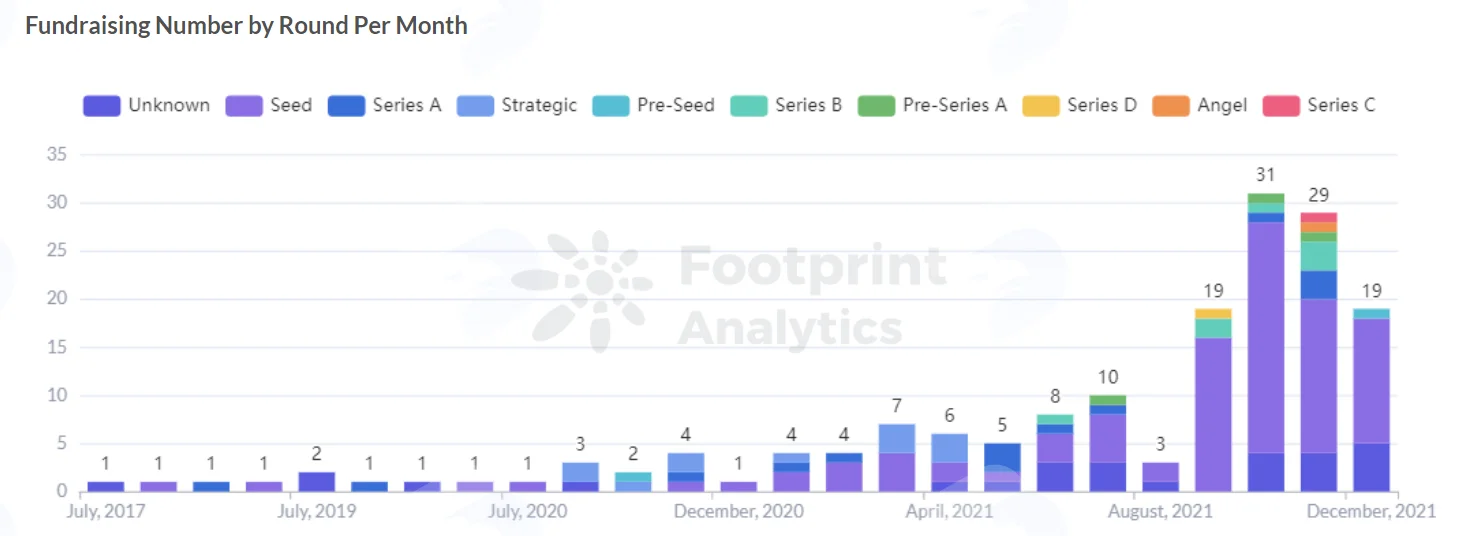Click the Strategic legend color swatch
The height and width of the screenshot is (536, 1466).
coord(475,105)
